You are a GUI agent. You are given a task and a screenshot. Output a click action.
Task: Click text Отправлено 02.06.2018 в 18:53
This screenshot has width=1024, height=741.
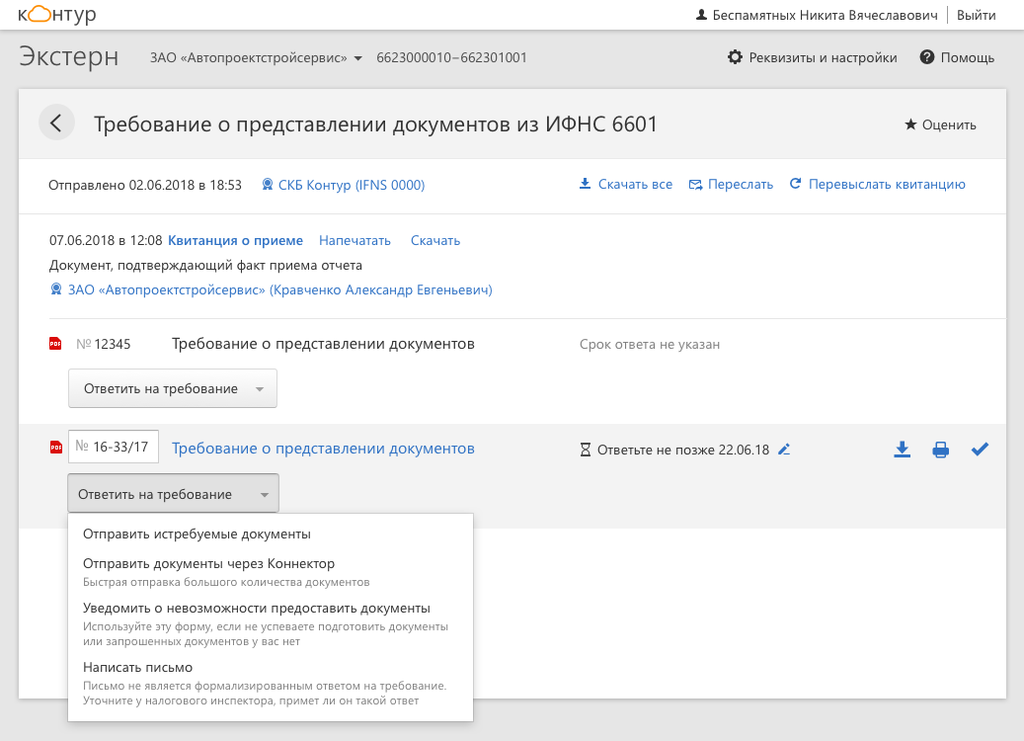click(x=145, y=185)
